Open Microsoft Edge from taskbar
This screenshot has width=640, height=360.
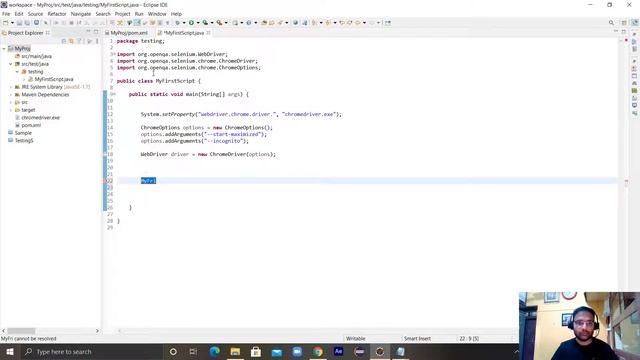(214, 352)
